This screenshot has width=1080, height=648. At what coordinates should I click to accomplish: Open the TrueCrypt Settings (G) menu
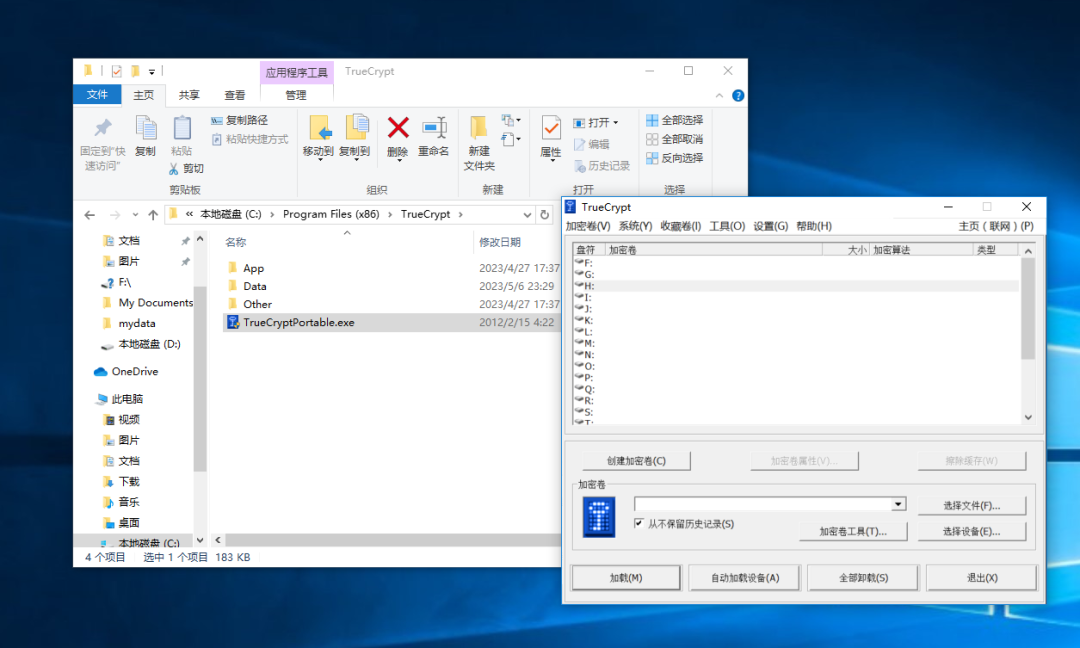770,226
